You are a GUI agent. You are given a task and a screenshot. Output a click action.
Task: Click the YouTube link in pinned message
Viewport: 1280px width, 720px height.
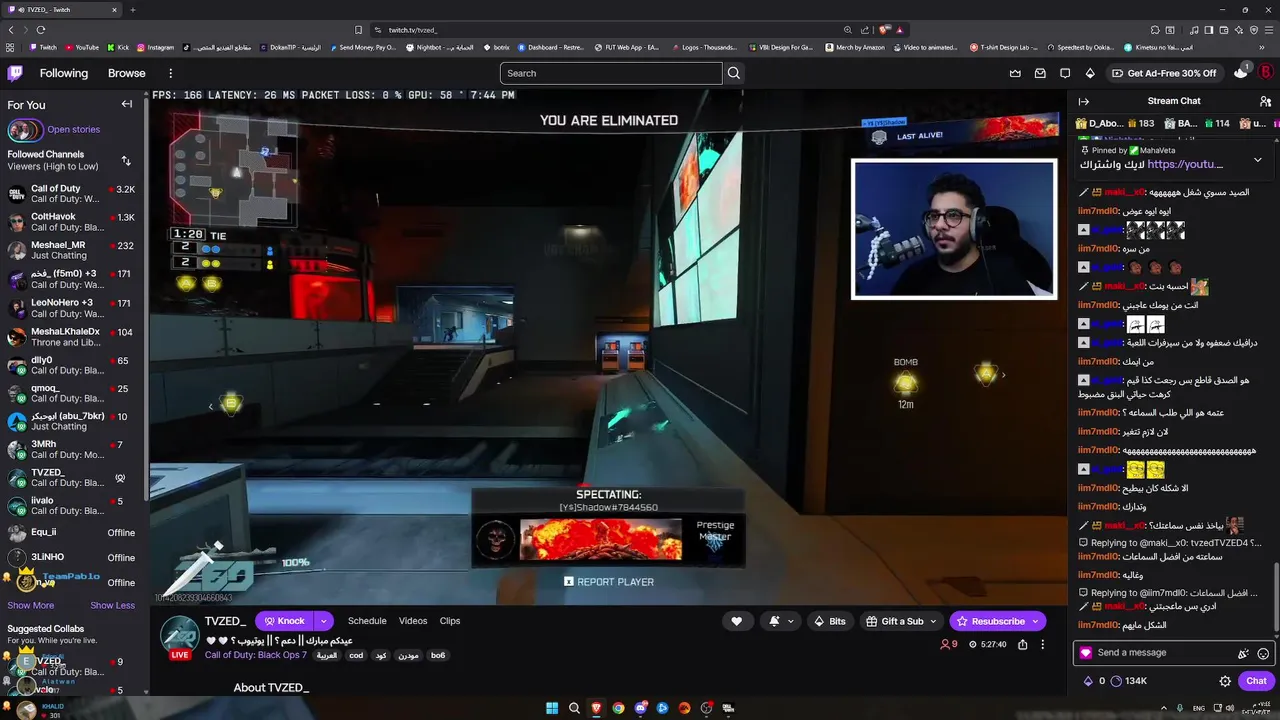coord(1185,164)
